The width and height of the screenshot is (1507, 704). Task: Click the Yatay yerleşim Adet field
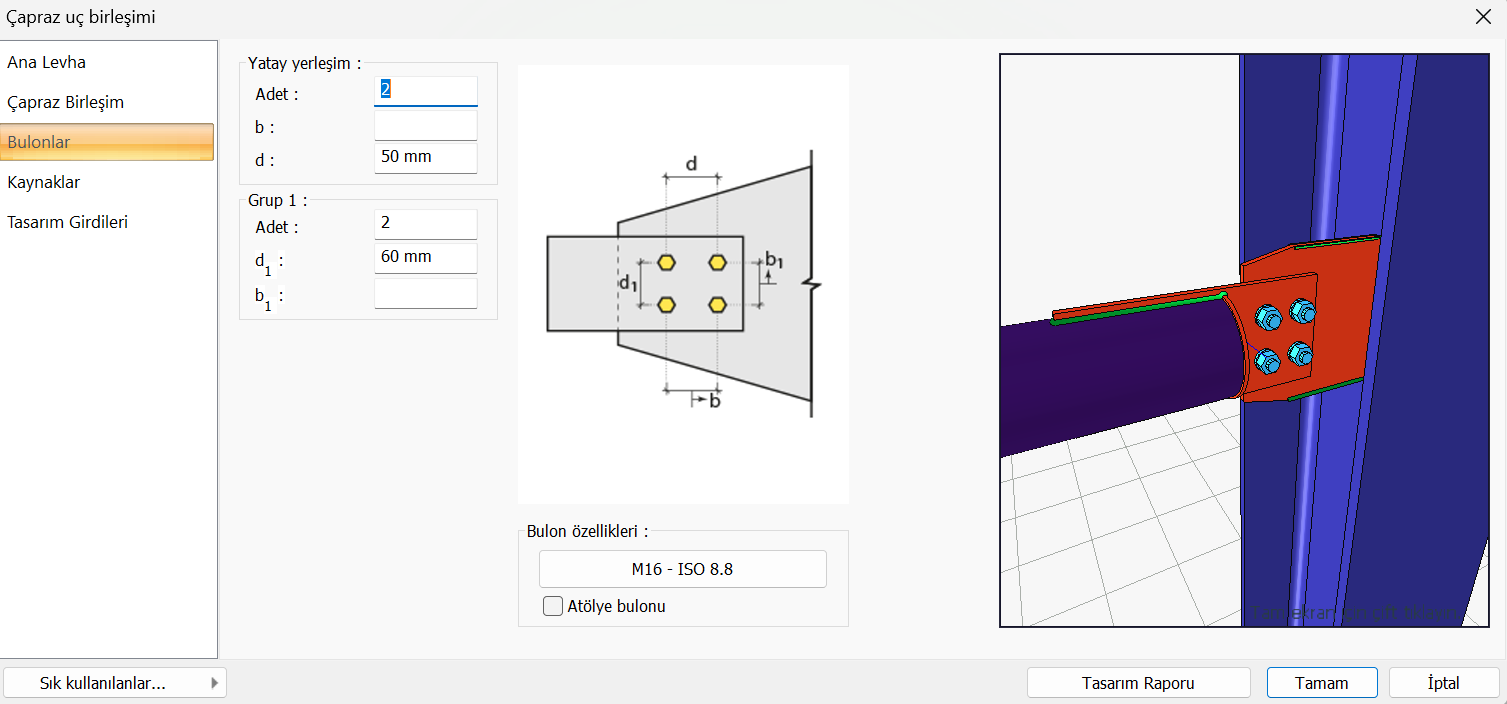coord(425,90)
